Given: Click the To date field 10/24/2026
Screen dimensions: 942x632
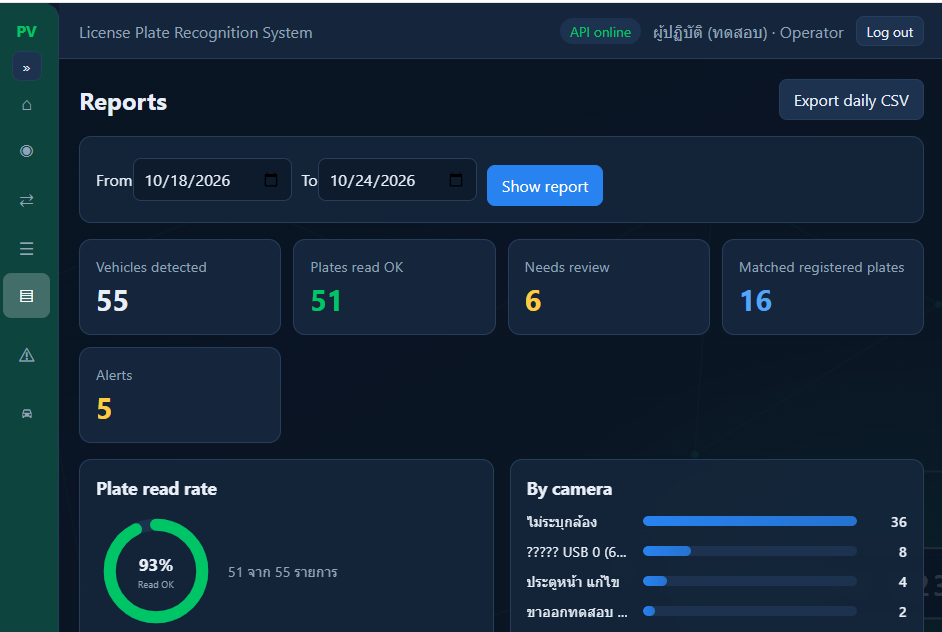Looking at the screenshot, I should (397, 180).
